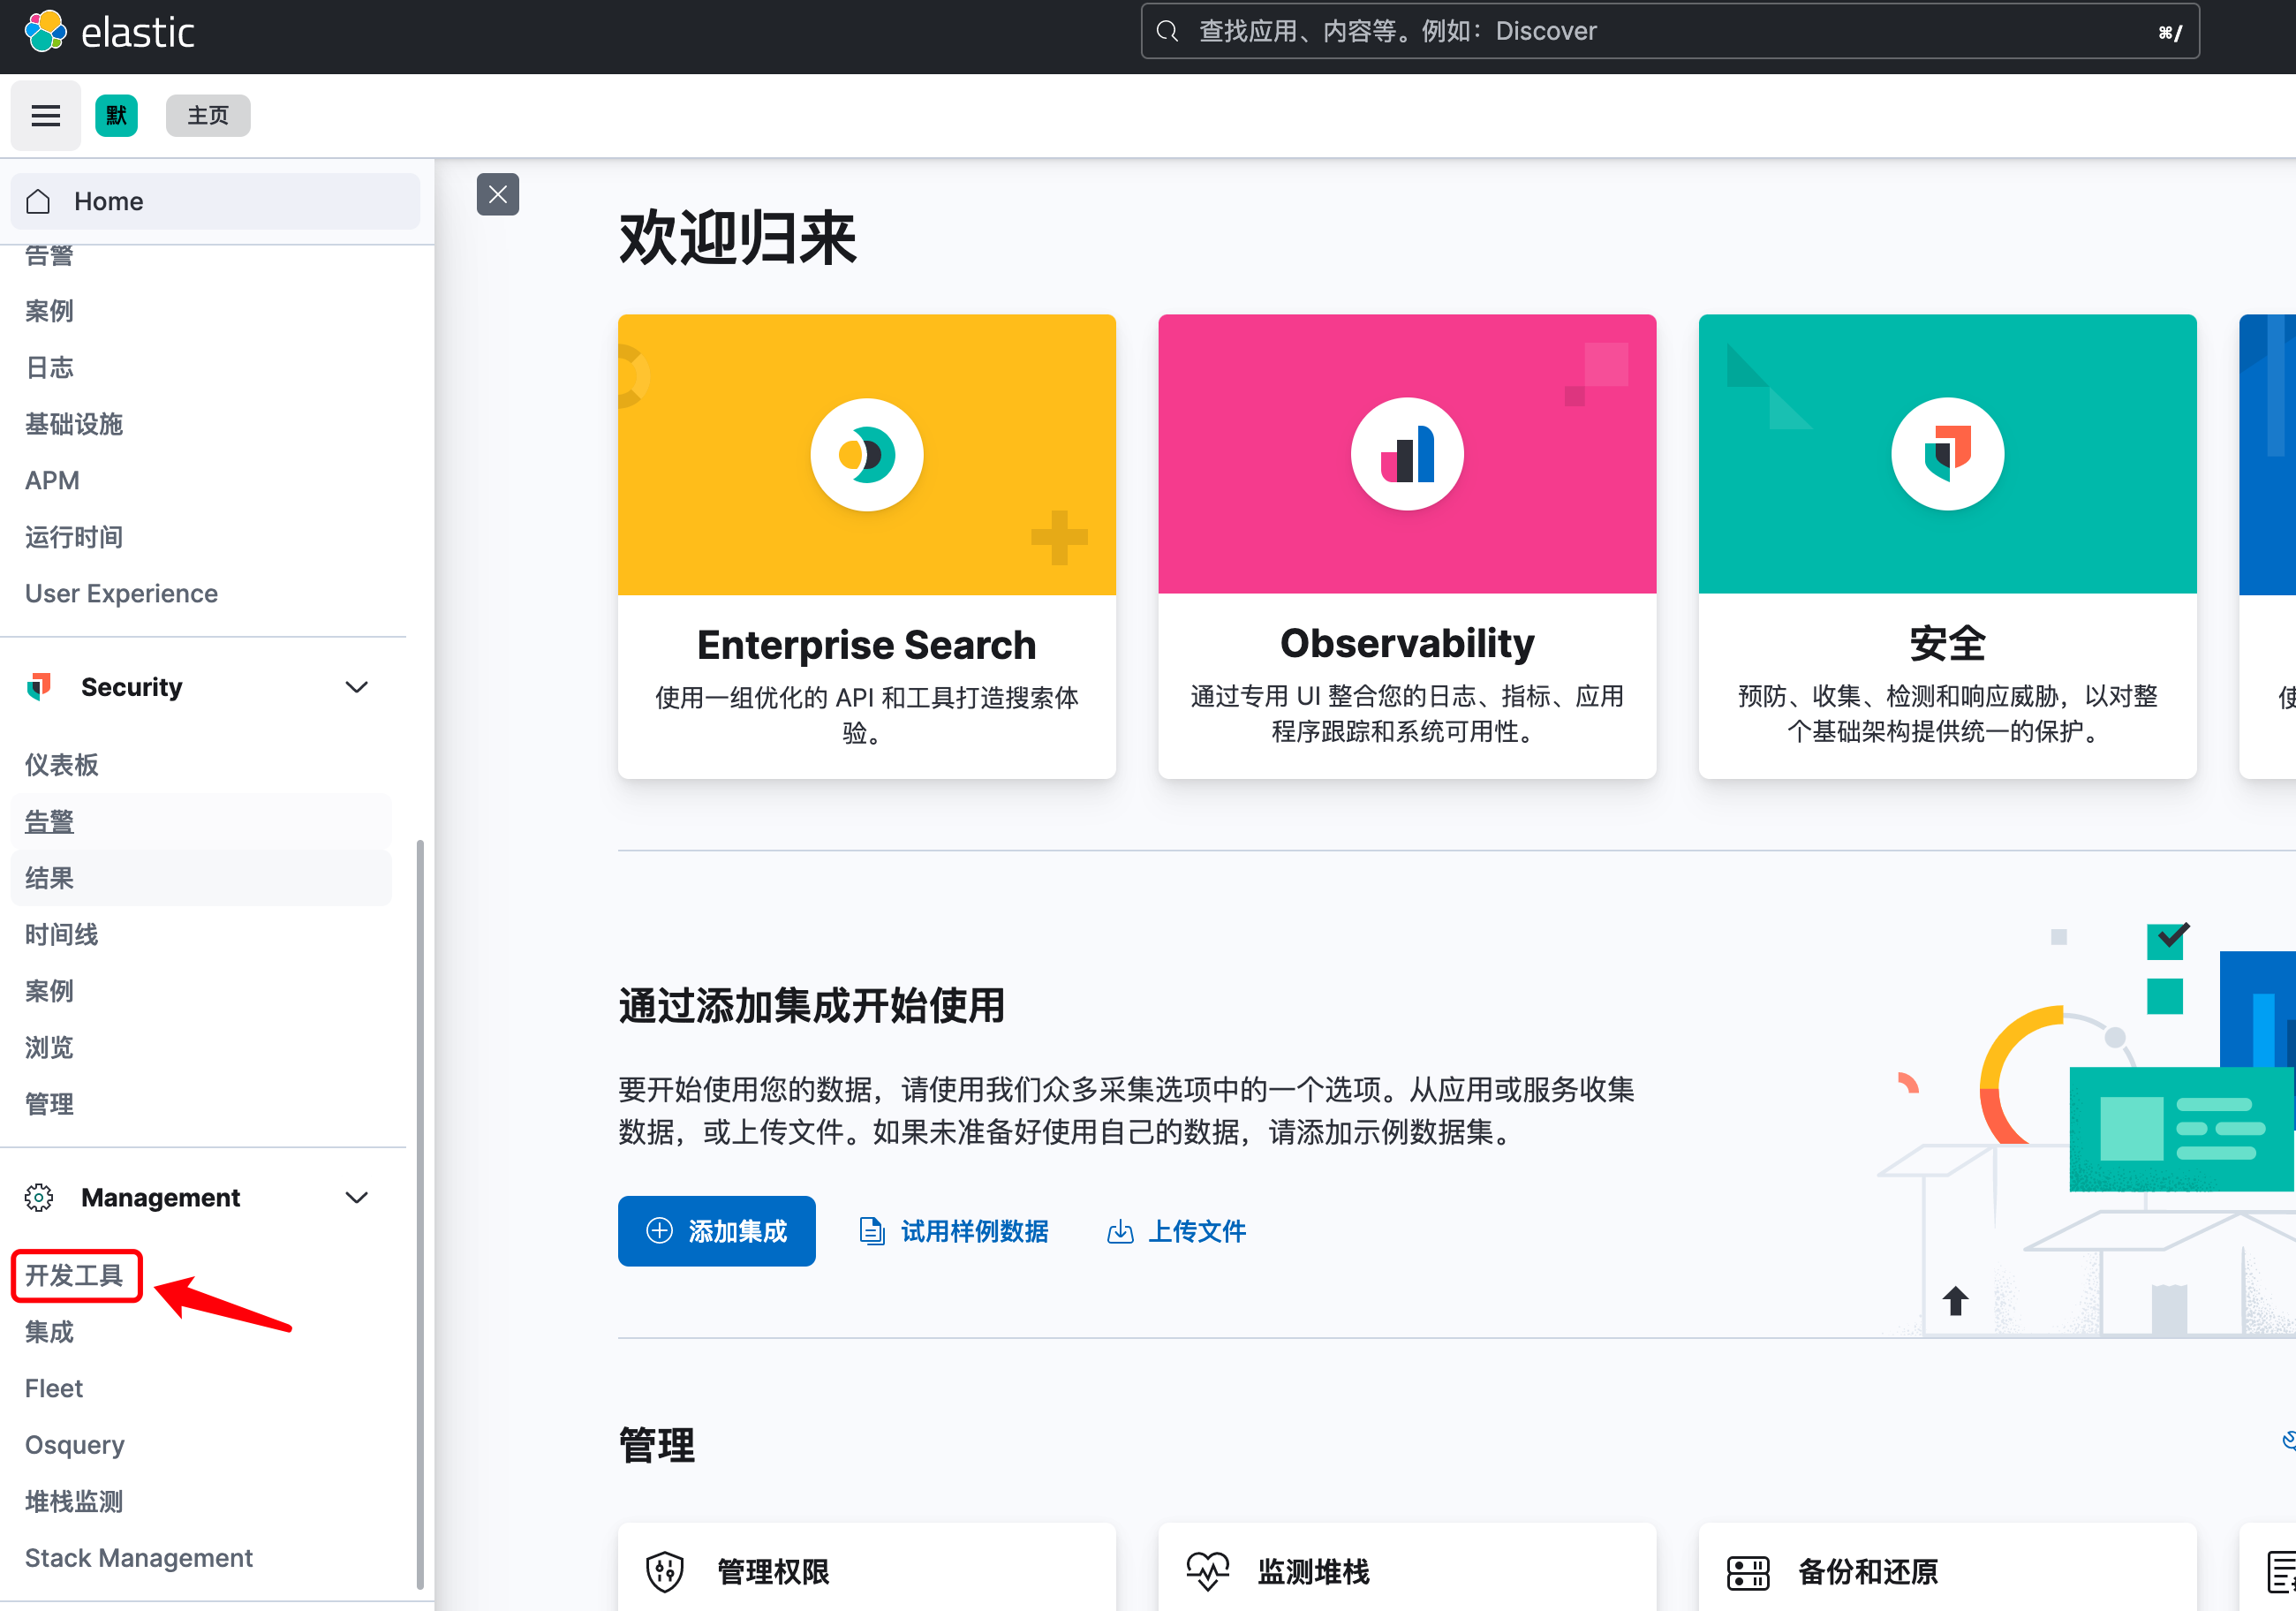
Task: Click the upload icon beside 上传文件
Action: 1120,1231
